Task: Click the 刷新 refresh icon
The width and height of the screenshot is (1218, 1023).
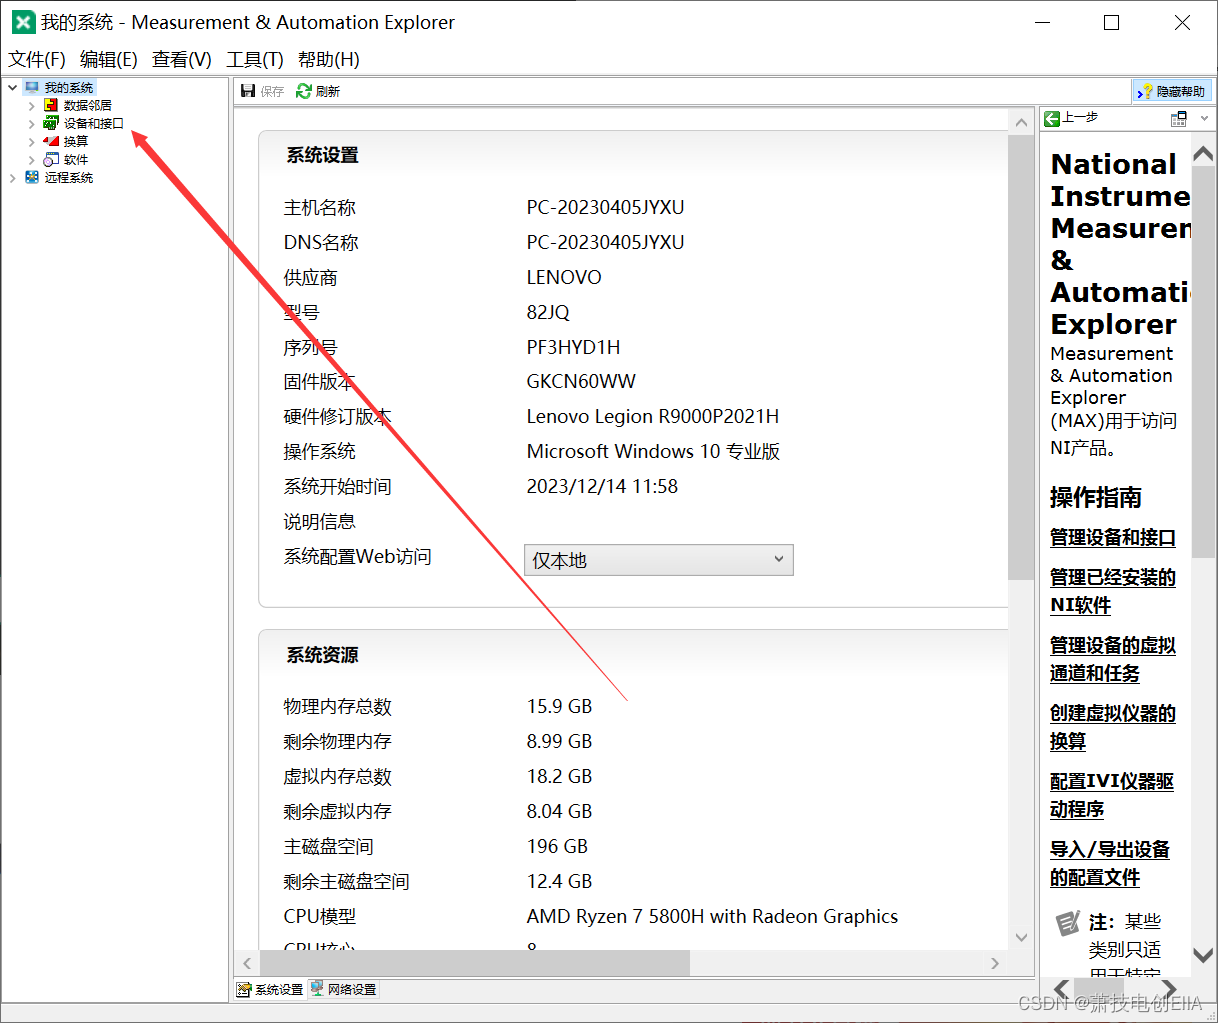Action: pyautogui.click(x=304, y=91)
